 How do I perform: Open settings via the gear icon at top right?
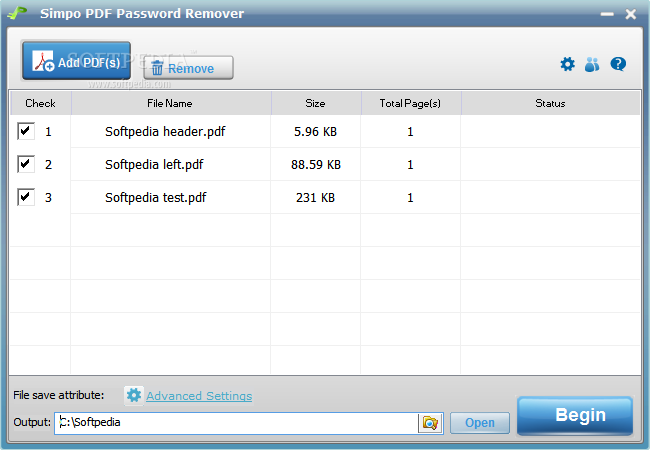[x=568, y=64]
